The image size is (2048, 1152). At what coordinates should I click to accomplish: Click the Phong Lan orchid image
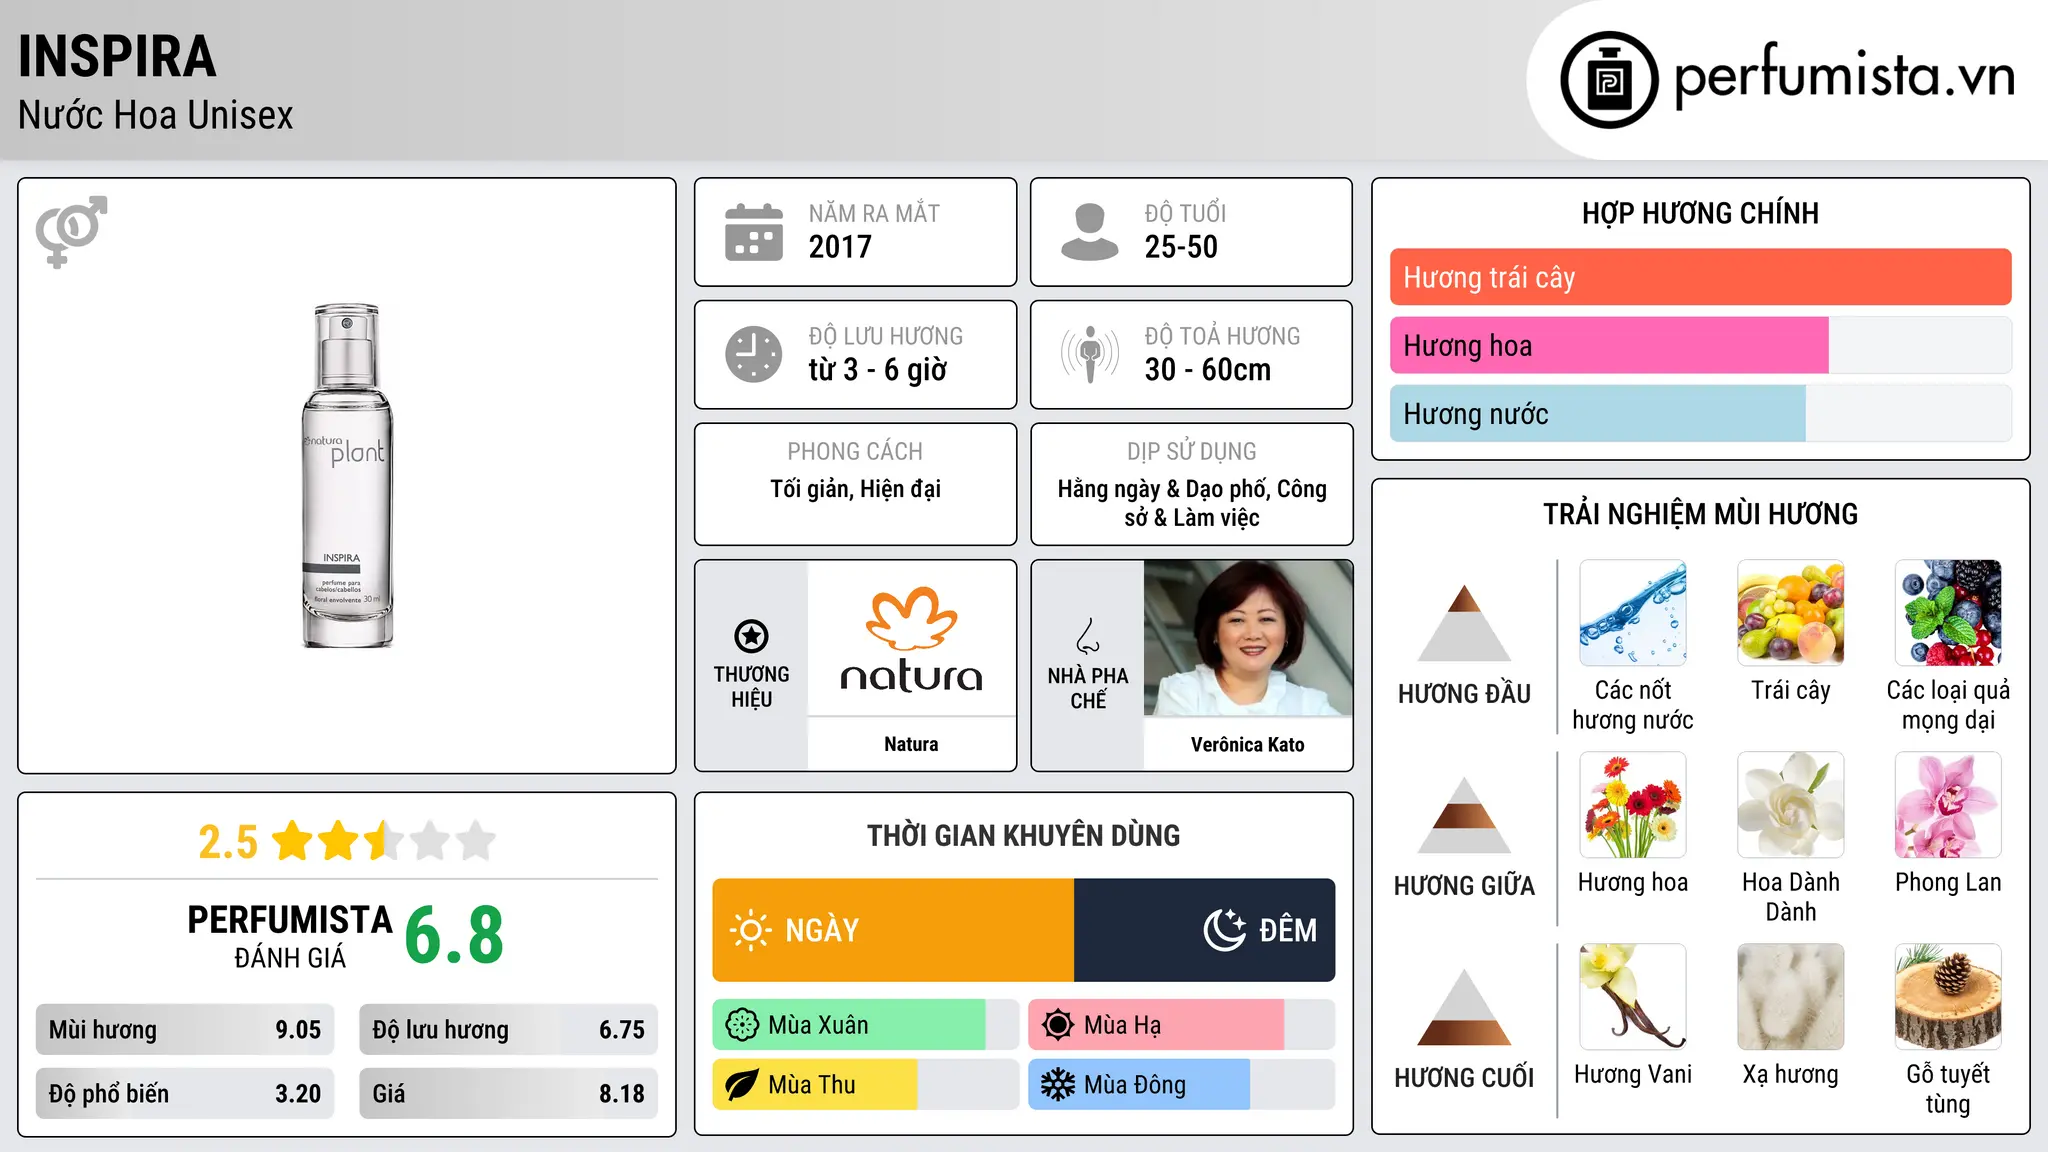tap(1948, 805)
